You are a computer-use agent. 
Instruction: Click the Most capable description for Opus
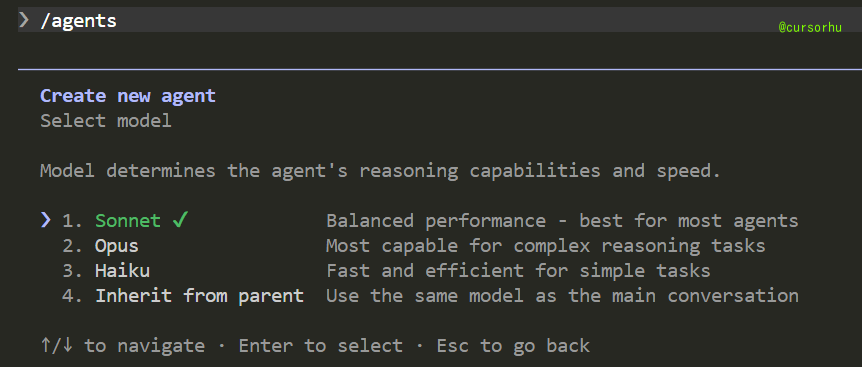(x=545, y=246)
